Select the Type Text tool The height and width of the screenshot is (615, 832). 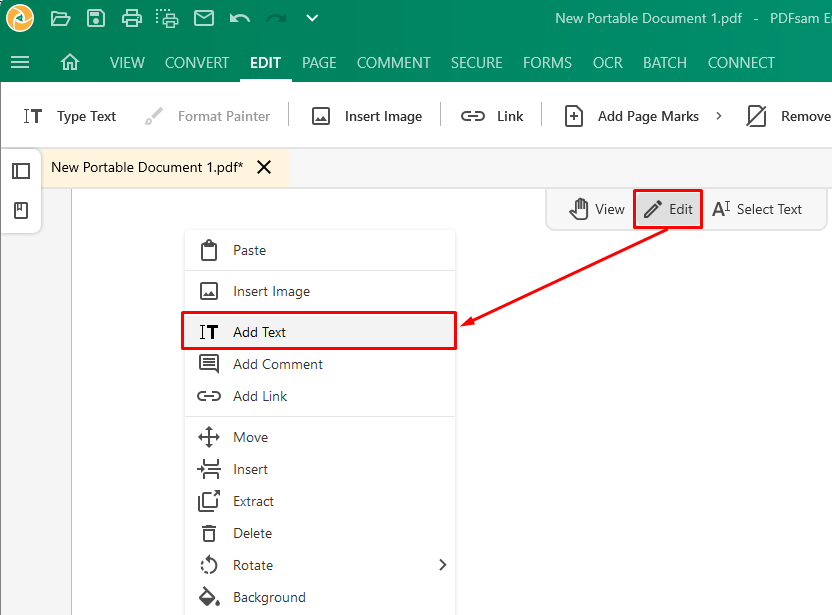click(70, 116)
